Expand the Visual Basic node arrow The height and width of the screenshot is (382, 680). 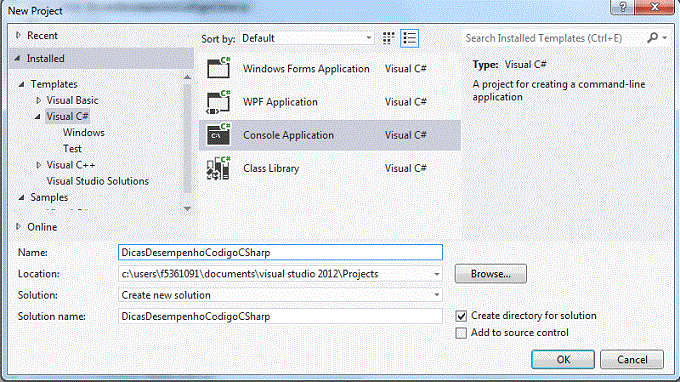pos(39,100)
